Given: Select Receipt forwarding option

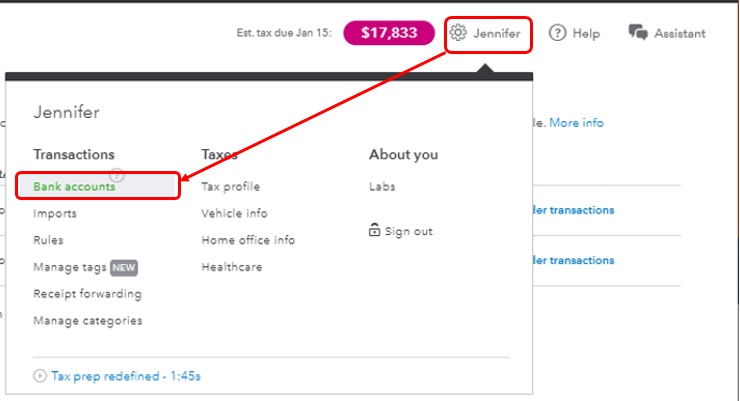Looking at the screenshot, I should [87, 294].
